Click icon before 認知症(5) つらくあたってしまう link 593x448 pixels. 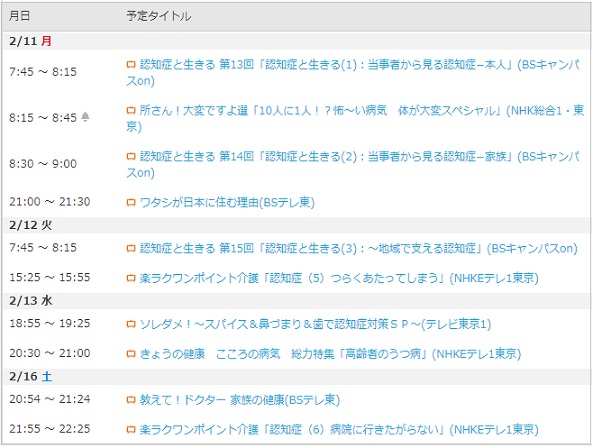point(131,279)
